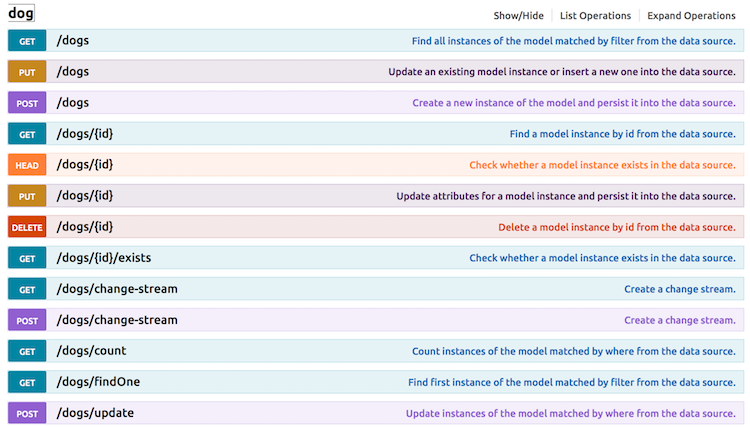Click the HEAD badge for /dogs/{id}

point(27,165)
